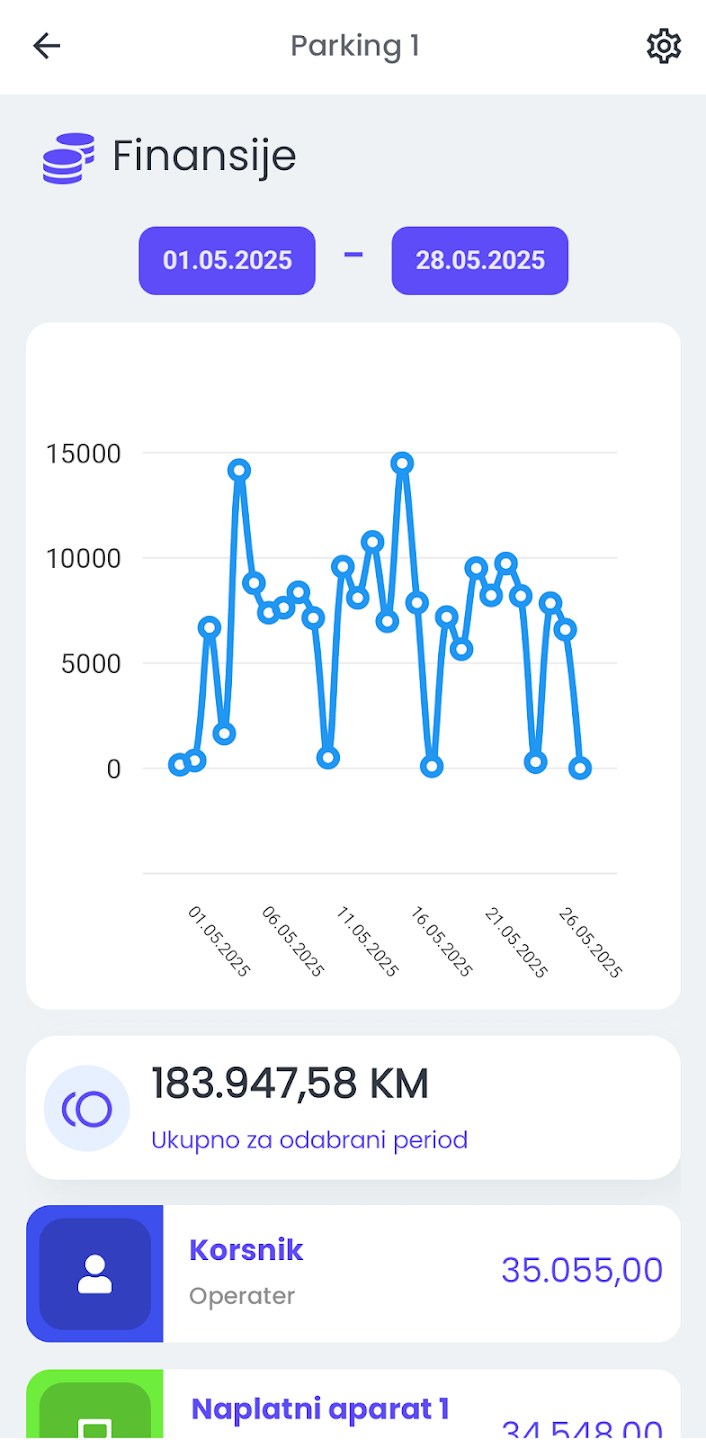Viewport: 706px width, 1440px height.
Task: Open the Naplatni aparat 1 entry
Action: point(353,1405)
